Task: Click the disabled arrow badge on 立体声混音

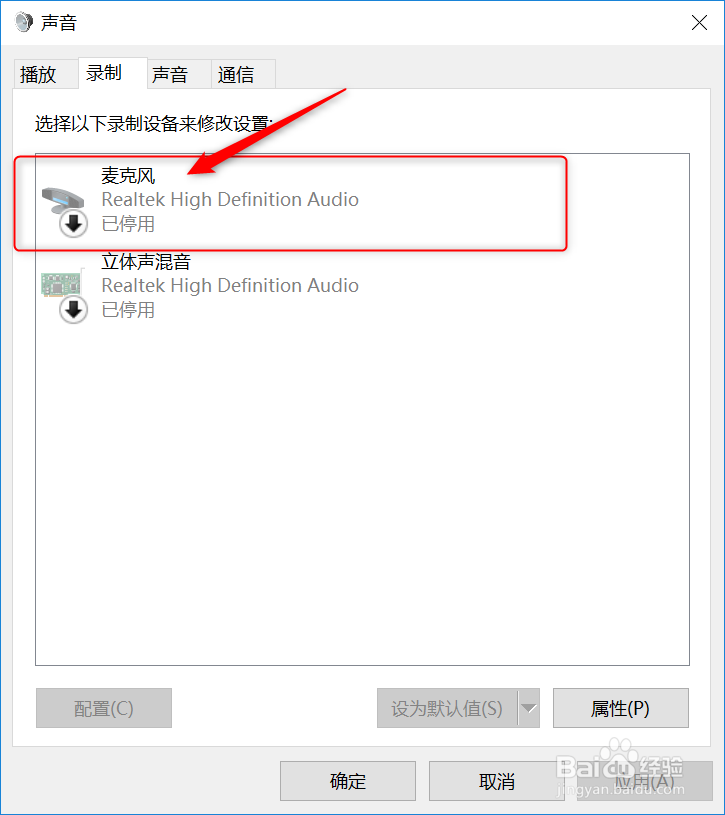Action: (x=73, y=310)
